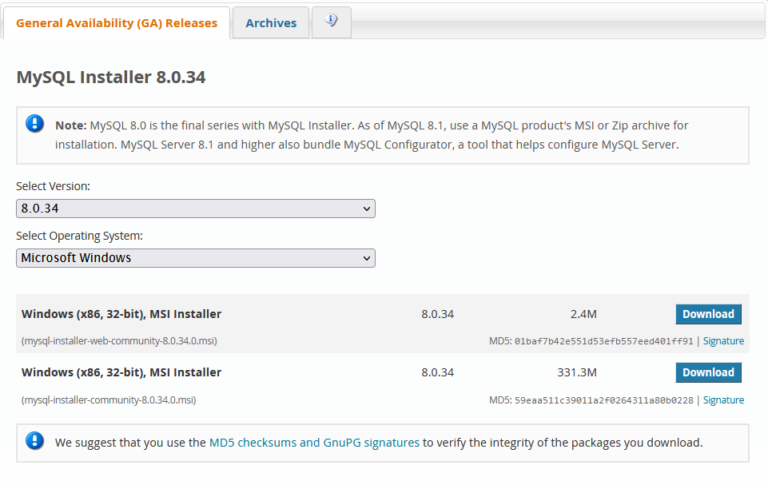Click the info icon next to checksum suggestion
Screen dimensions: 768x485
(36, 441)
